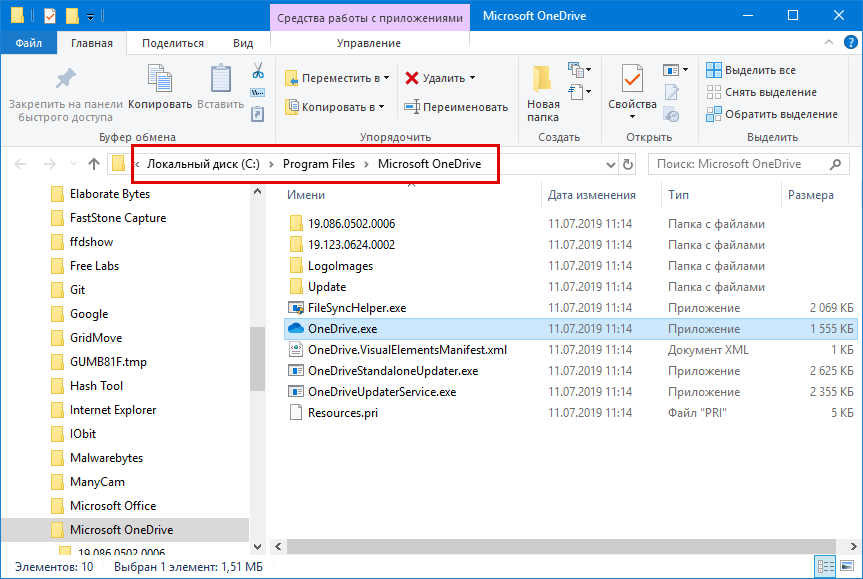
Task: Click the Local disk (C:) breadcrumb
Action: point(203,164)
